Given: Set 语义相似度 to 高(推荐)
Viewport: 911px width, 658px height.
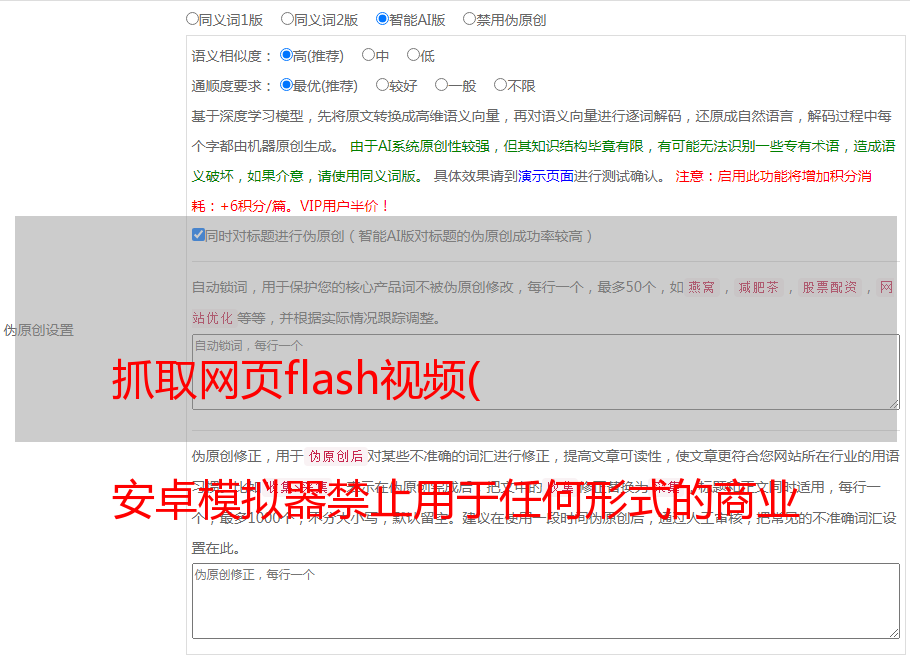Looking at the screenshot, I should pyautogui.click(x=286, y=55).
